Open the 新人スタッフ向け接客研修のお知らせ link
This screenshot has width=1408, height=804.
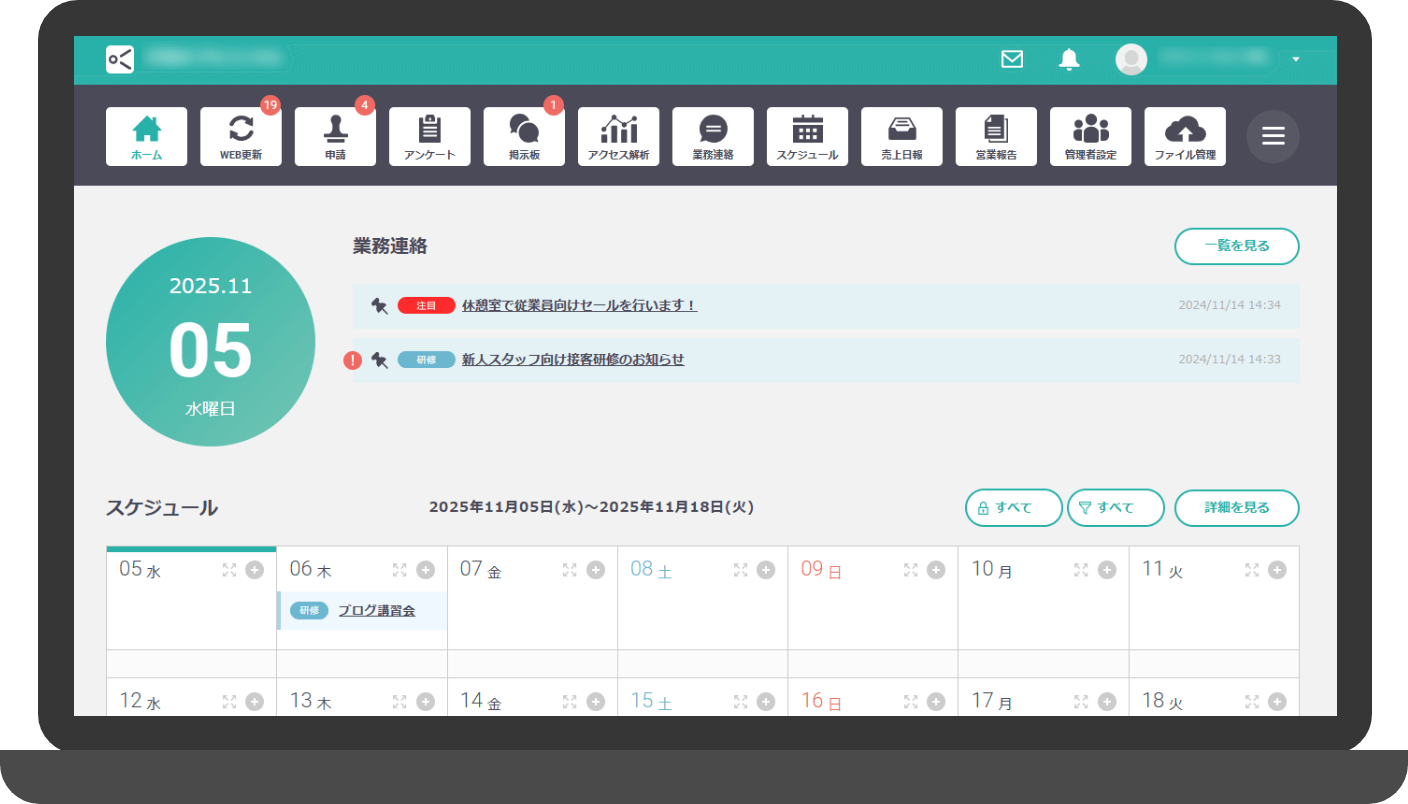(572, 360)
